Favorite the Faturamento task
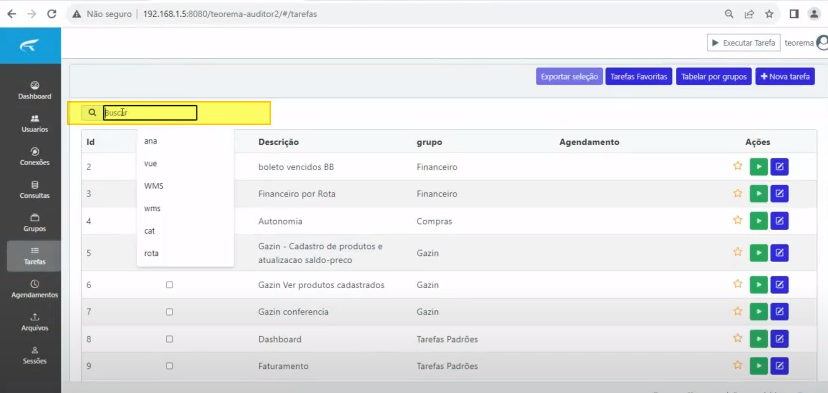 tap(738, 365)
